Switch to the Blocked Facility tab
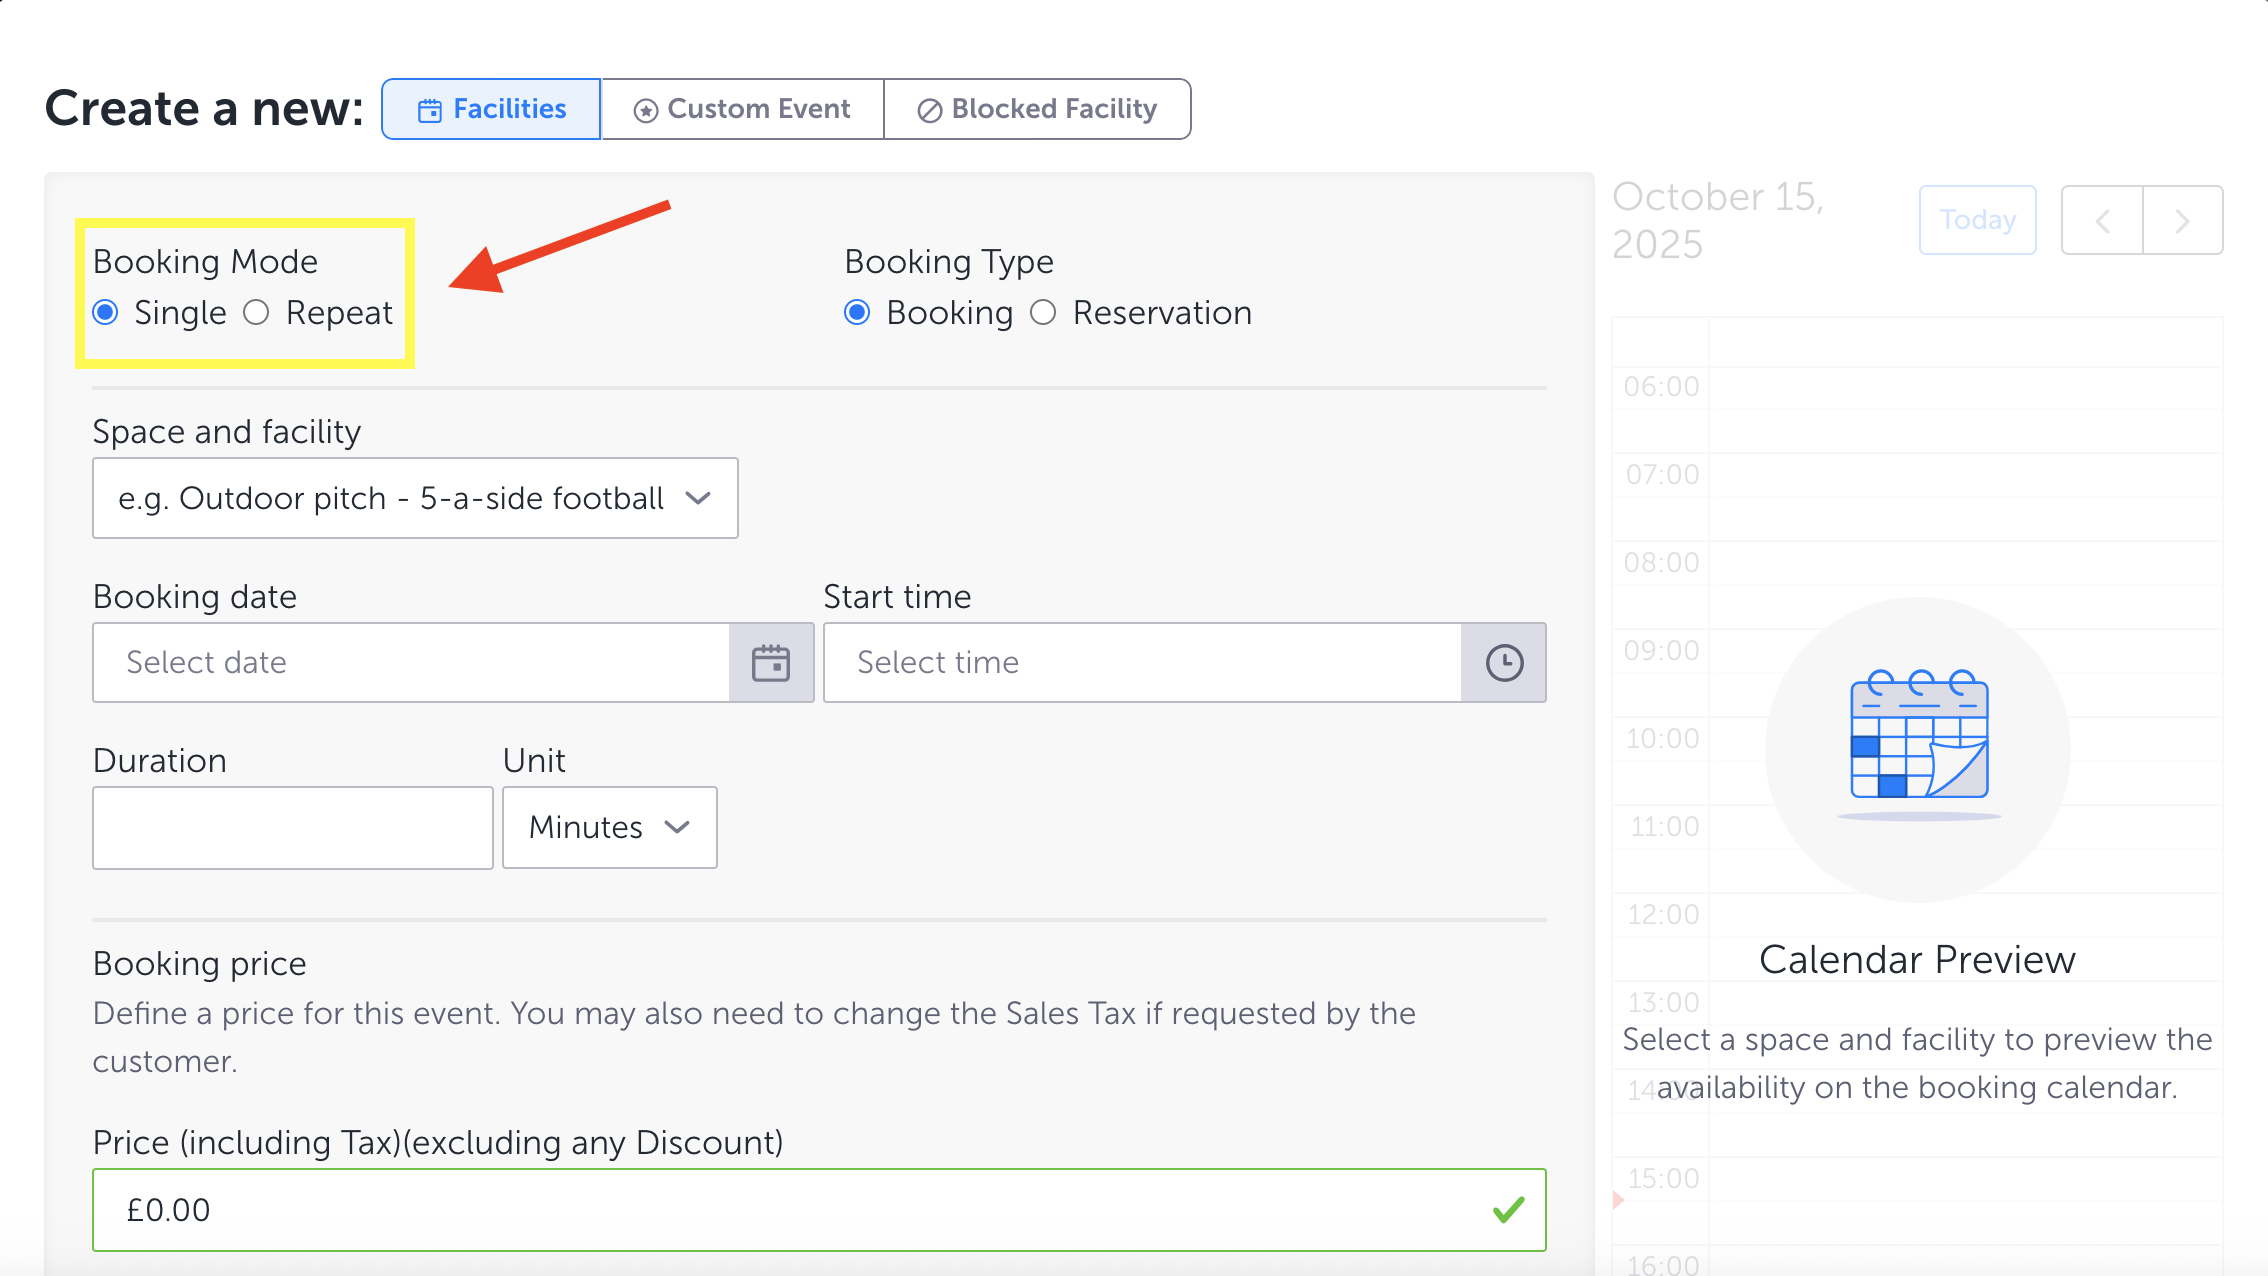Viewport: 2268px width, 1276px height. [1037, 109]
